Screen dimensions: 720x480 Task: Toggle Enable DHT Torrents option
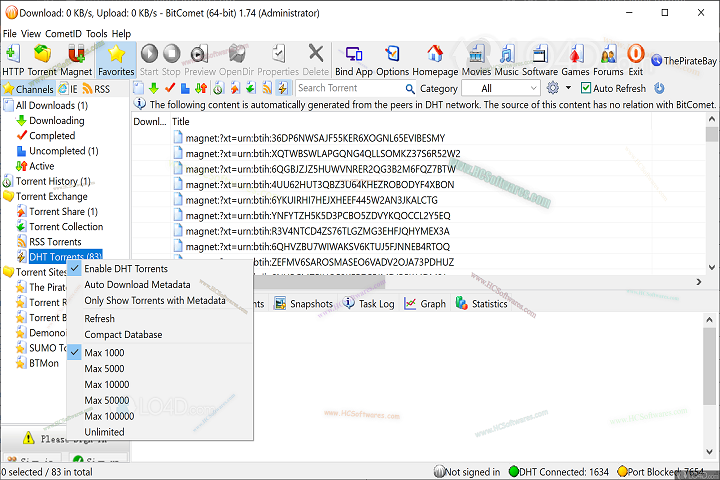[x=160, y=269]
